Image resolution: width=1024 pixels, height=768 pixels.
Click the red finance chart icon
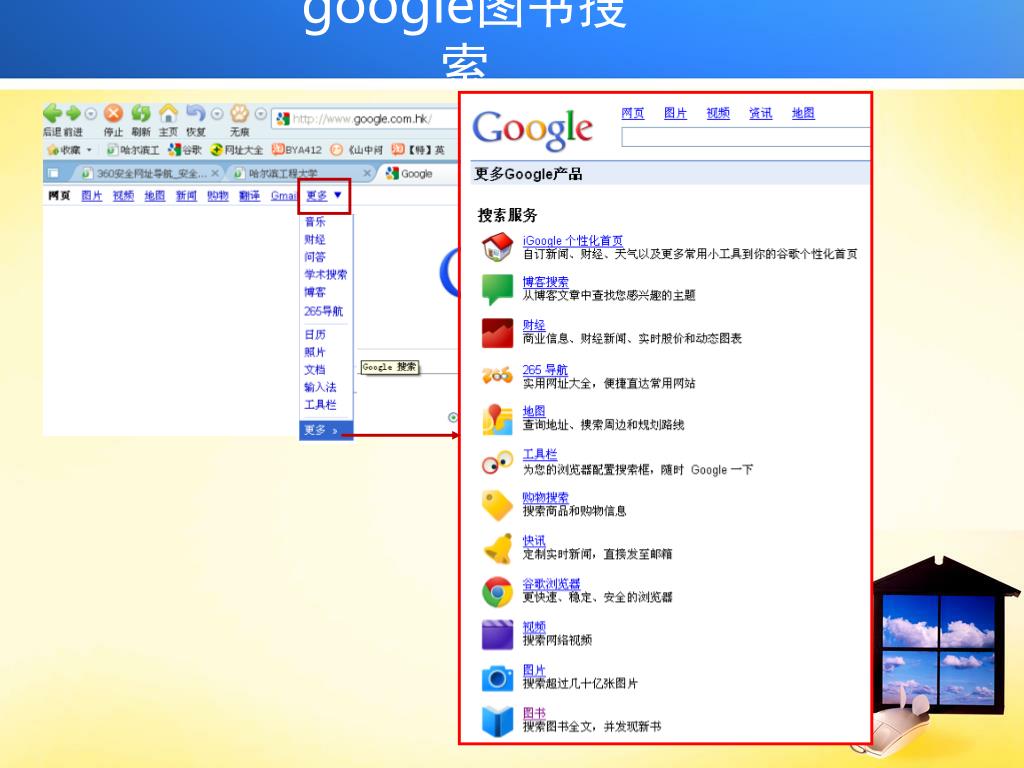click(x=498, y=333)
